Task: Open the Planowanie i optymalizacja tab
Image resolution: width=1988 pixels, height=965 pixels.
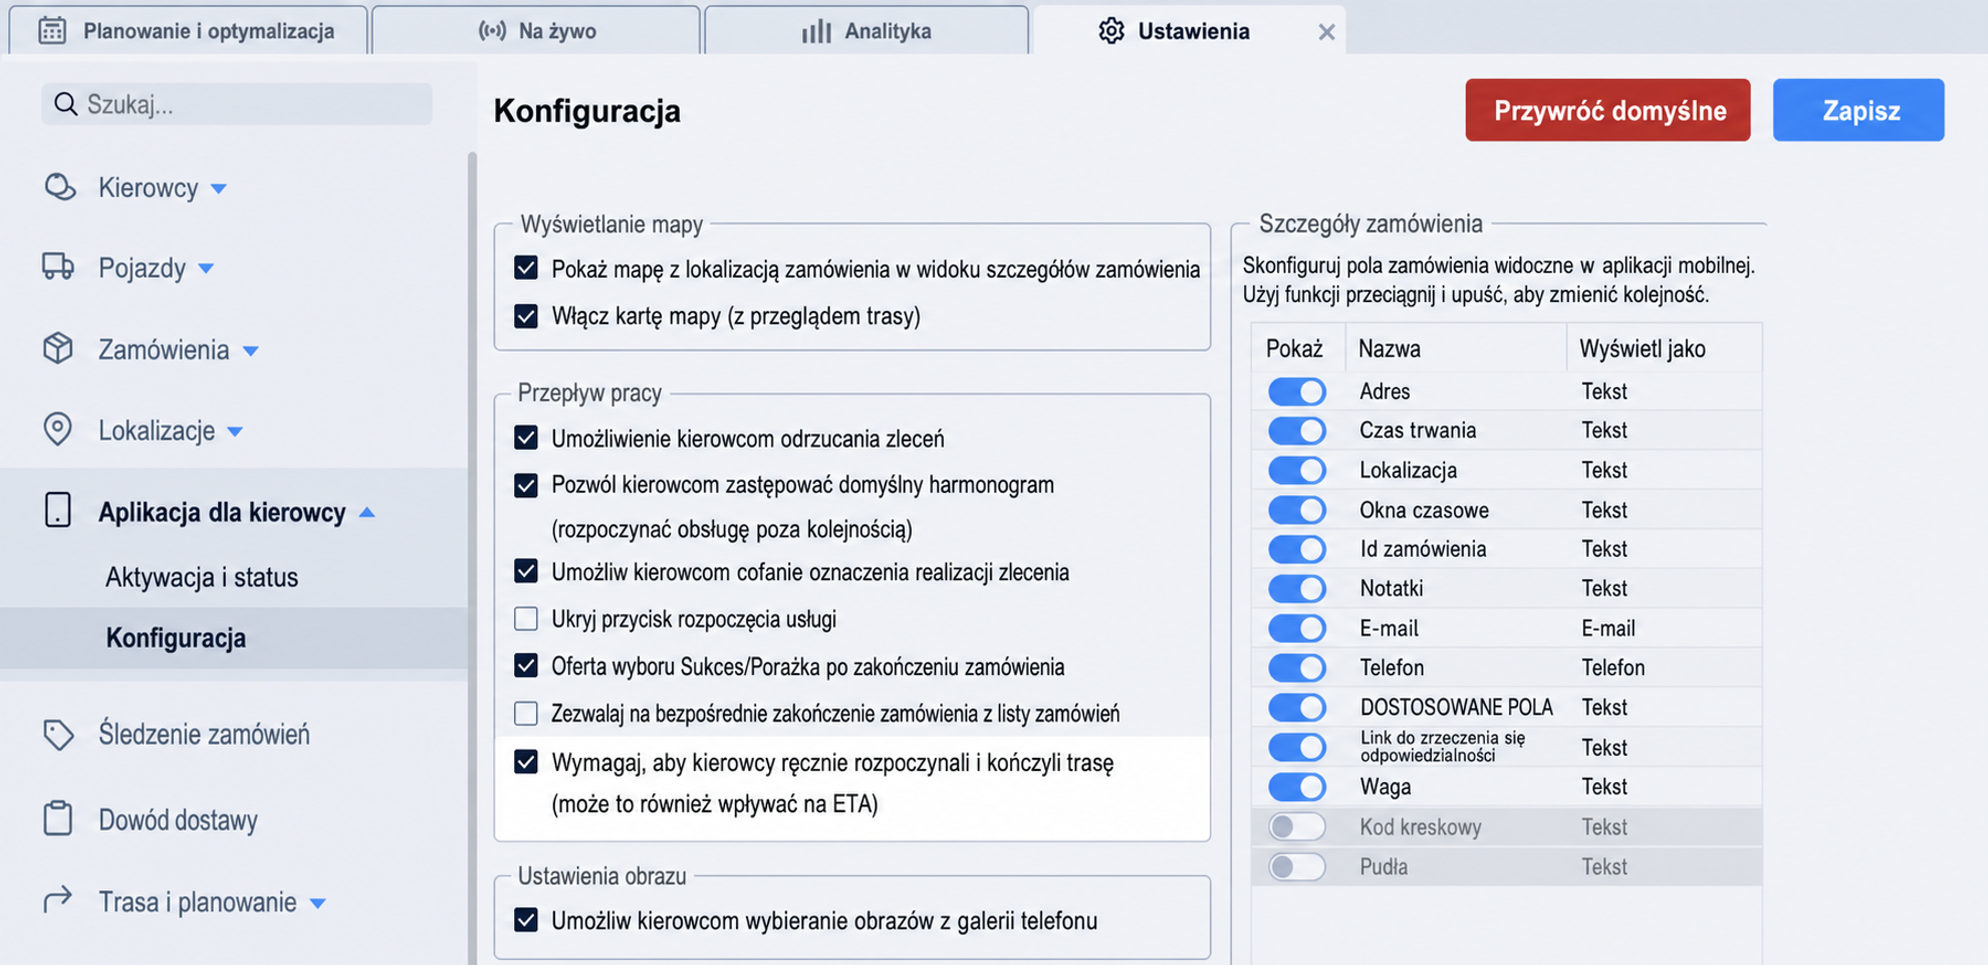Action: 188,31
